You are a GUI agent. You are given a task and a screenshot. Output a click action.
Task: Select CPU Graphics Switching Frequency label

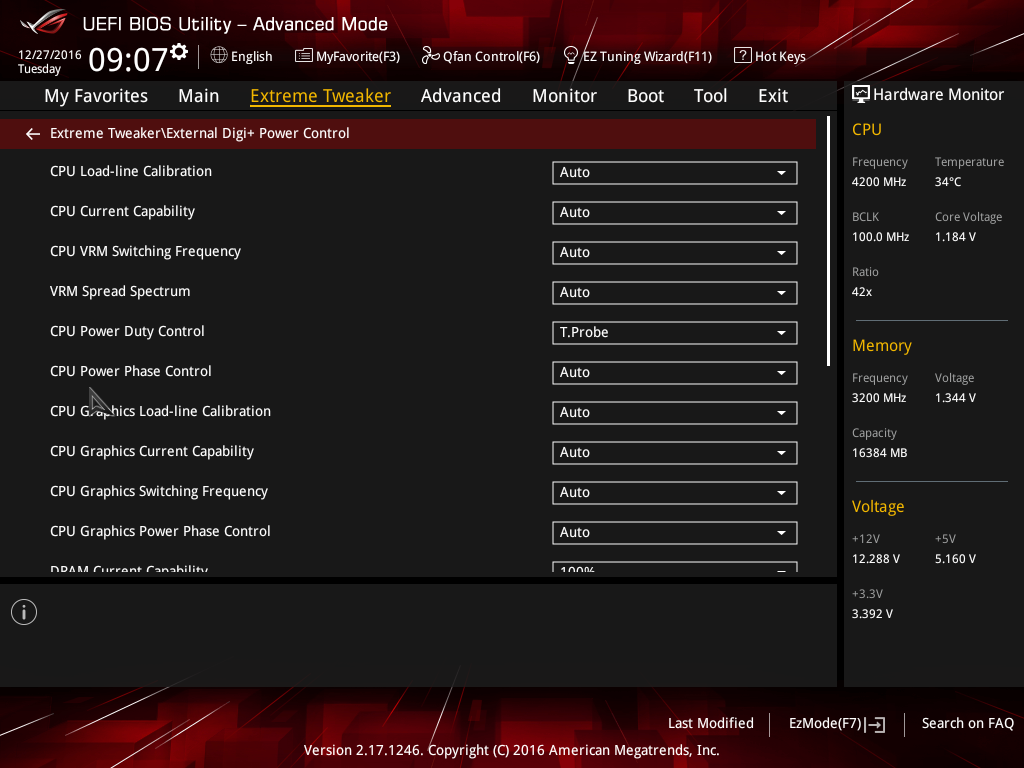pyautogui.click(x=159, y=492)
